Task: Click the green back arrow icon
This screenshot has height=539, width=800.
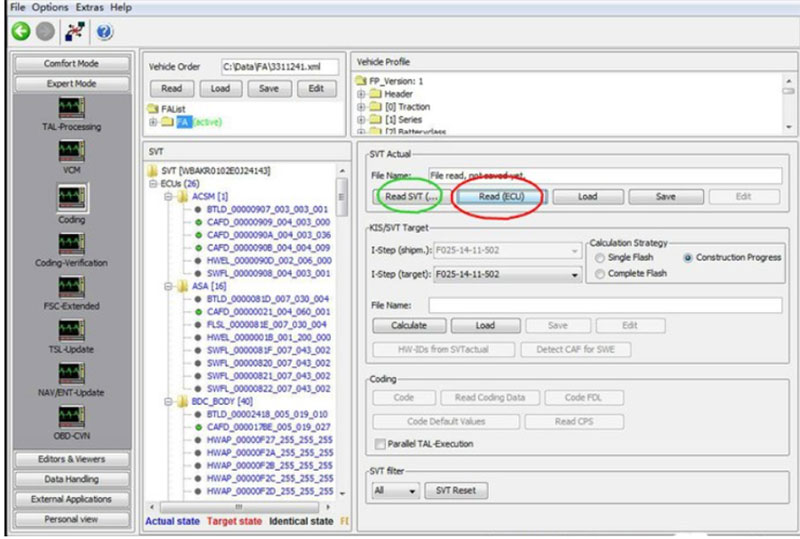Action: coord(21,32)
